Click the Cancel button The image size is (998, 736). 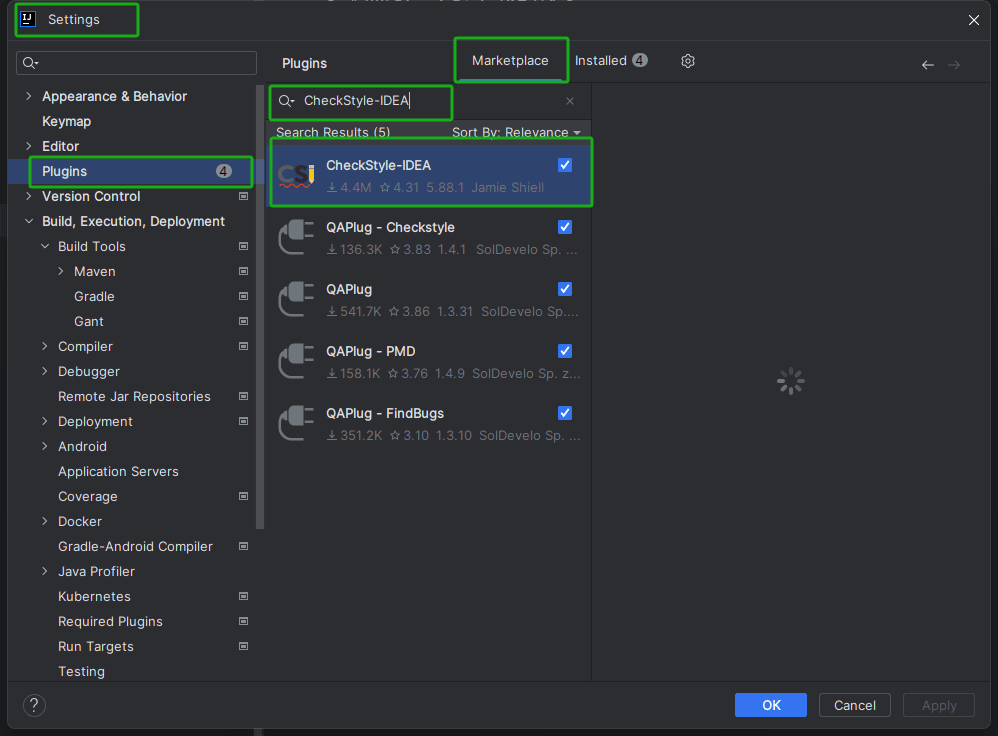(854, 705)
